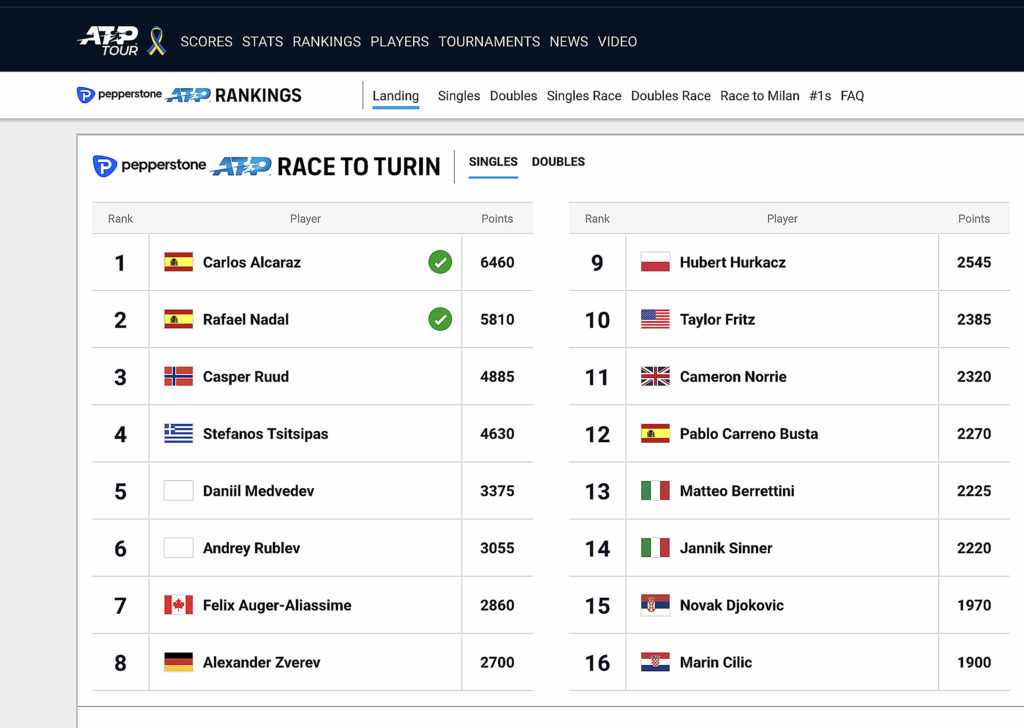Click the British flag beside Cameron Norrie
Image resolution: width=1024 pixels, height=728 pixels.
655,377
